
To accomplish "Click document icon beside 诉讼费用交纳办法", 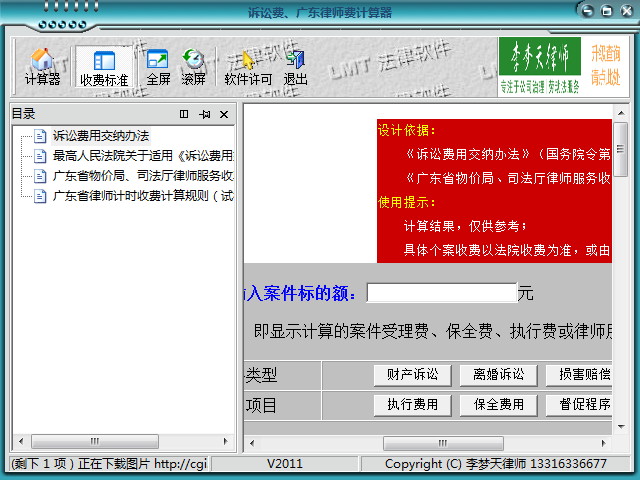I will coord(40,136).
